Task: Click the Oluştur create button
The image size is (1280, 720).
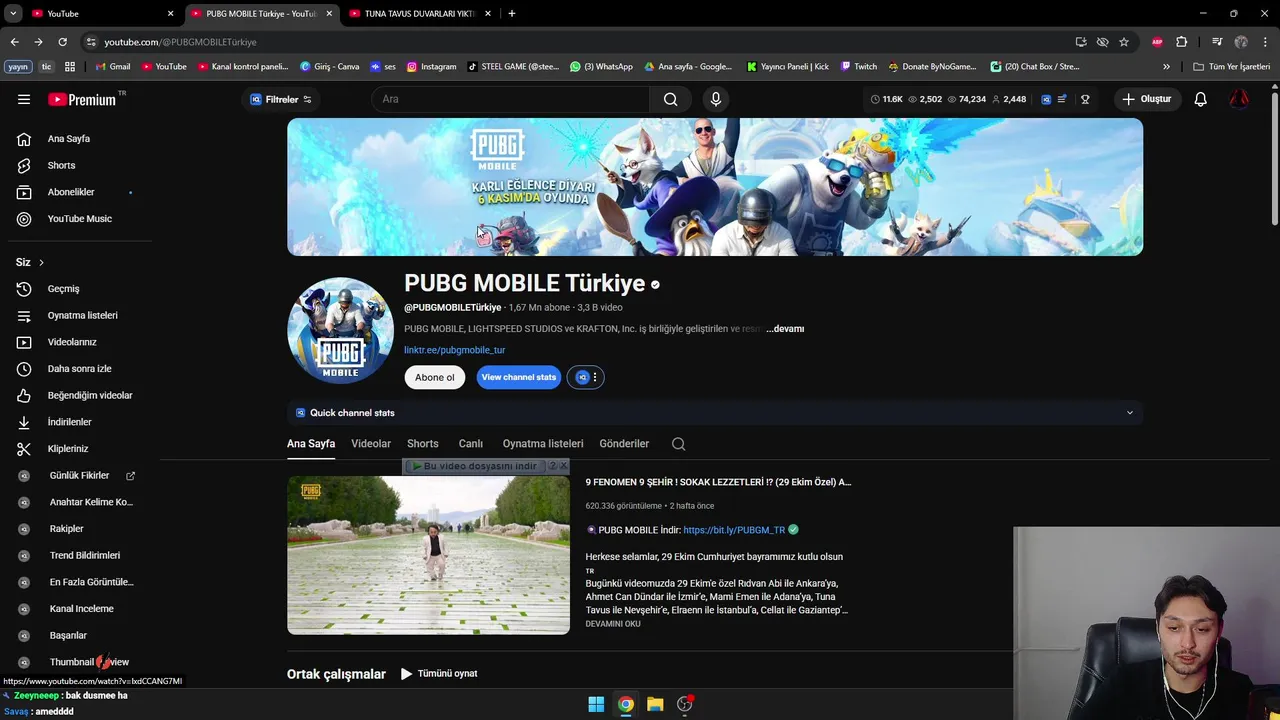Action: coord(1146,99)
